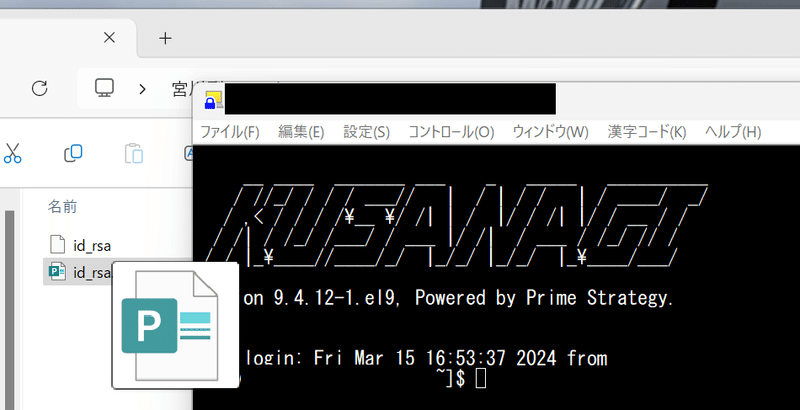
Task: Click the Paste clipboard icon in Explorer
Action: [x=134, y=153]
